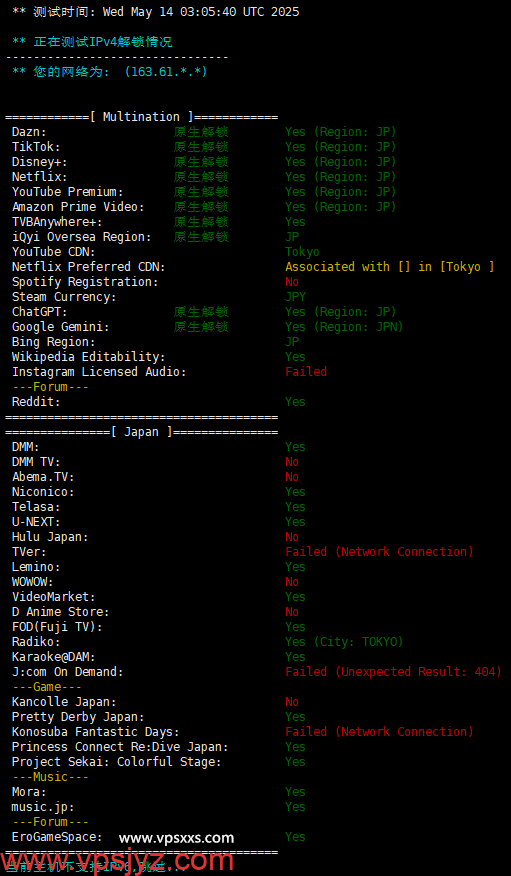
Task: Click the YouTube CDN Tokyo value
Action: pos(302,252)
